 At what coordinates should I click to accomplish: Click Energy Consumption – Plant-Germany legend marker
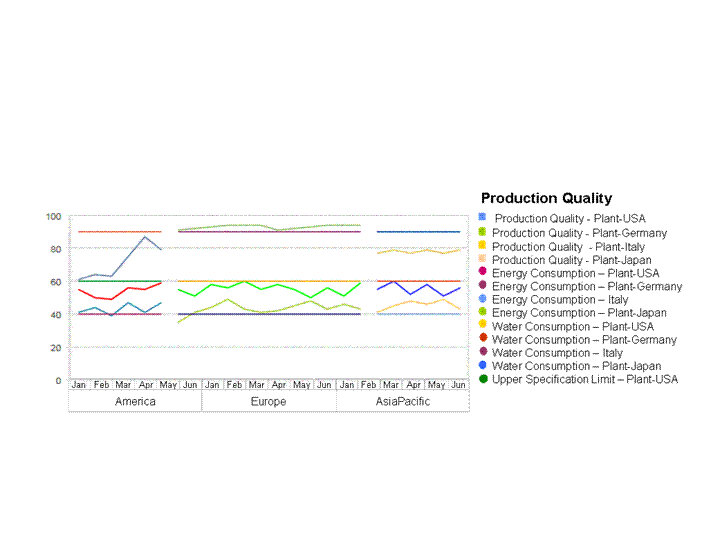pos(483,286)
